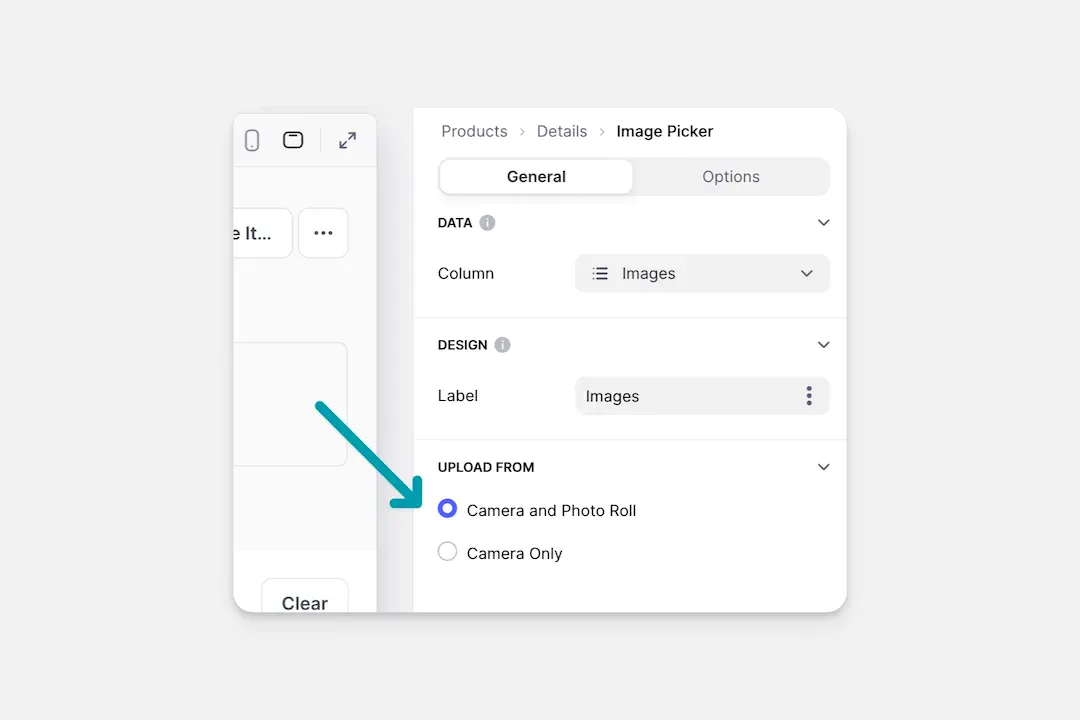Click Image Picker breadcrumb title

pos(665,132)
